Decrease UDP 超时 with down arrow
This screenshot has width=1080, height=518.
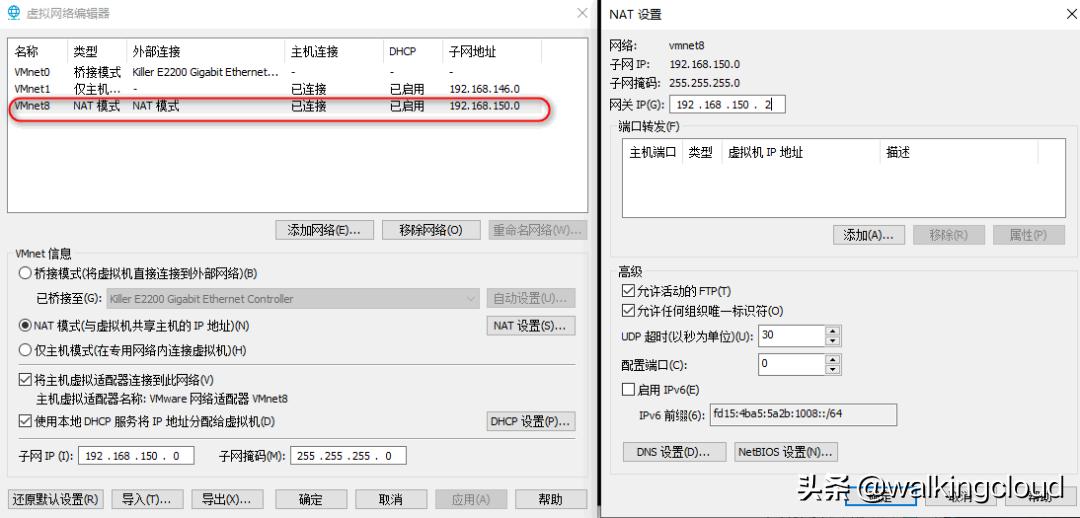[833, 341]
